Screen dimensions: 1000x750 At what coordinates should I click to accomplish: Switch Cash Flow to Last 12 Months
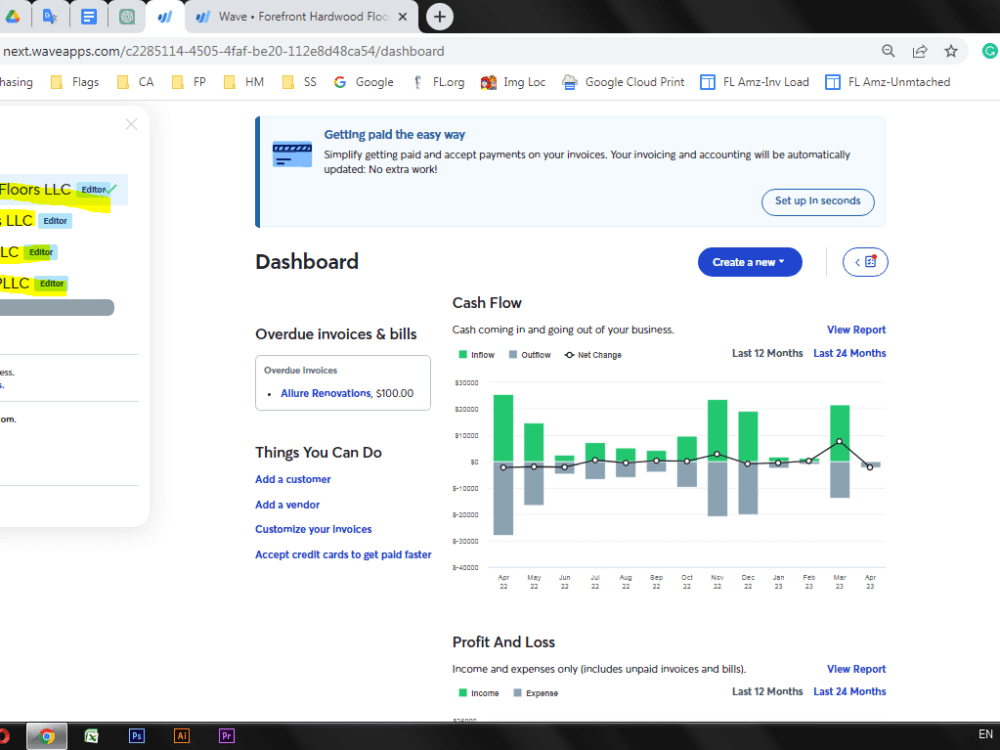pos(767,353)
